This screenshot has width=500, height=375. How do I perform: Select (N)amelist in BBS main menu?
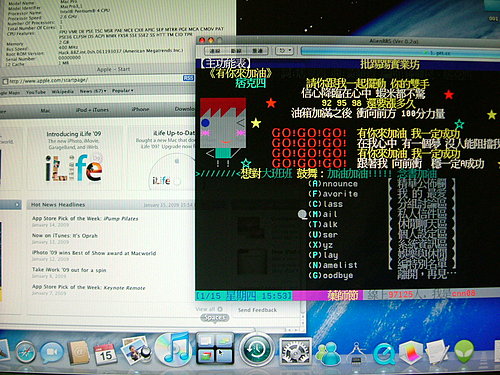[x=333, y=265]
